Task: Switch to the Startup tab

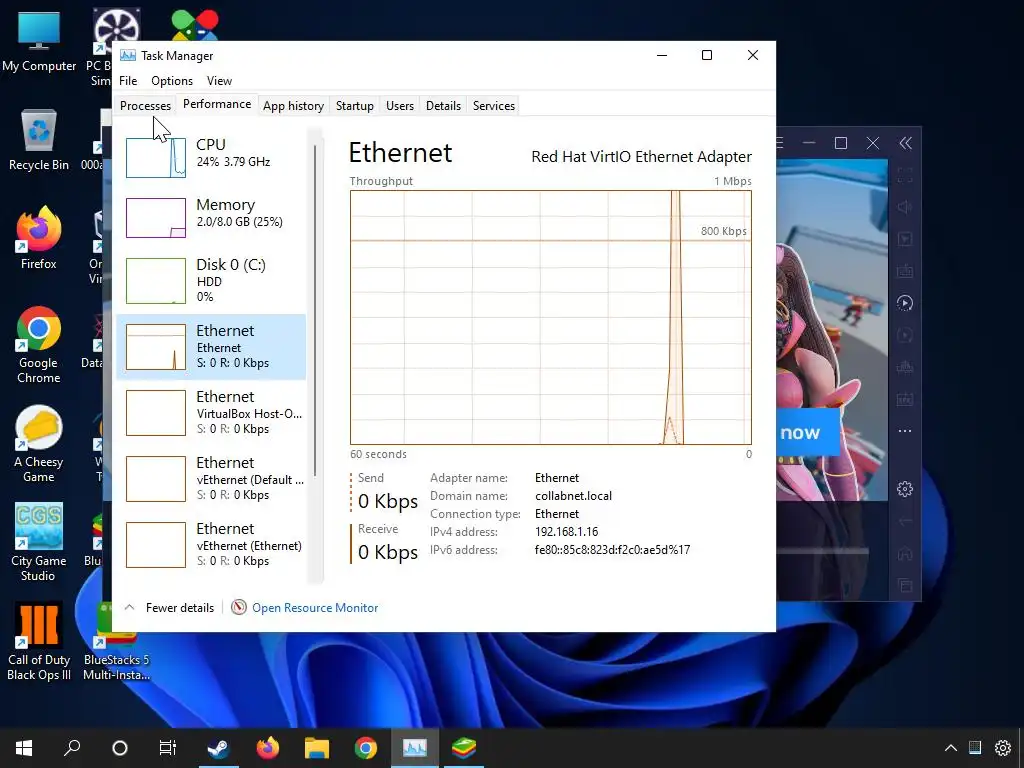Action: coord(355,106)
